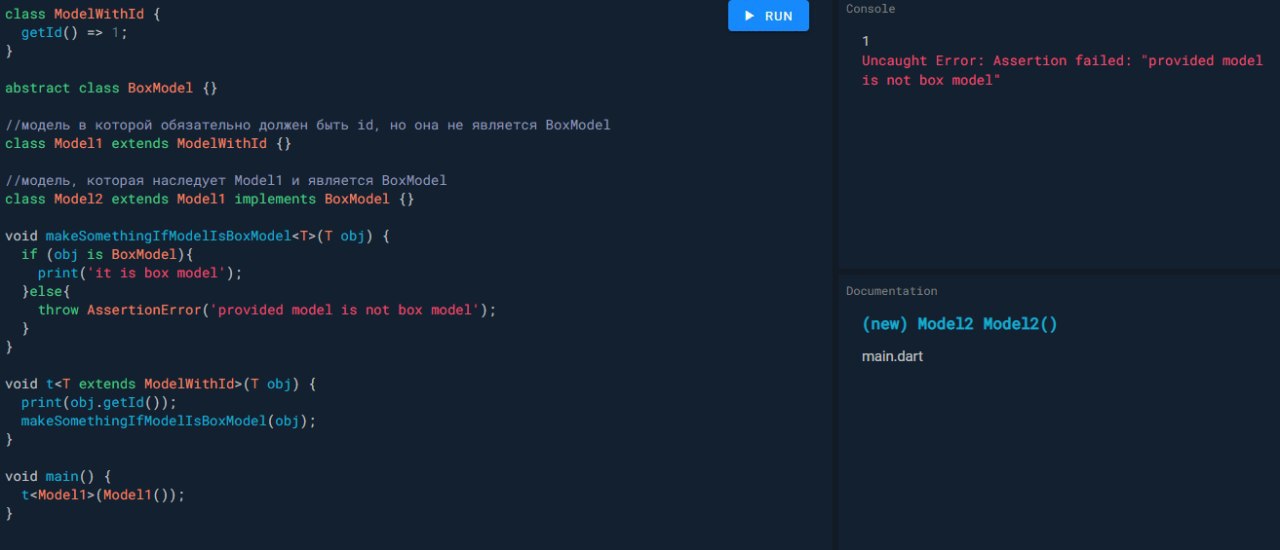The height and width of the screenshot is (550, 1280).
Task: Click 'abstract class BoxModel {}' line
Action: pyautogui.click(x=111, y=88)
